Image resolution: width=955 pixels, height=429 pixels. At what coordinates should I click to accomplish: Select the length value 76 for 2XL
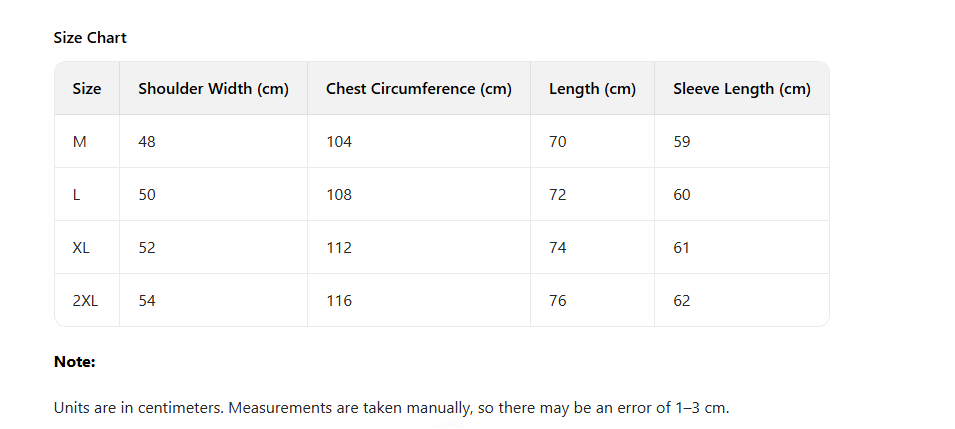[558, 301]
